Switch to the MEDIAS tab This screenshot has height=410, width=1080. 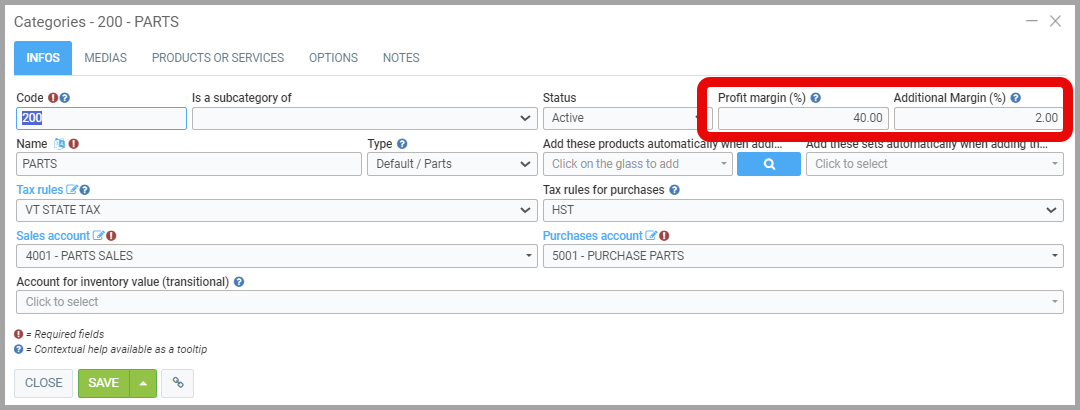(x=105, y=58)
